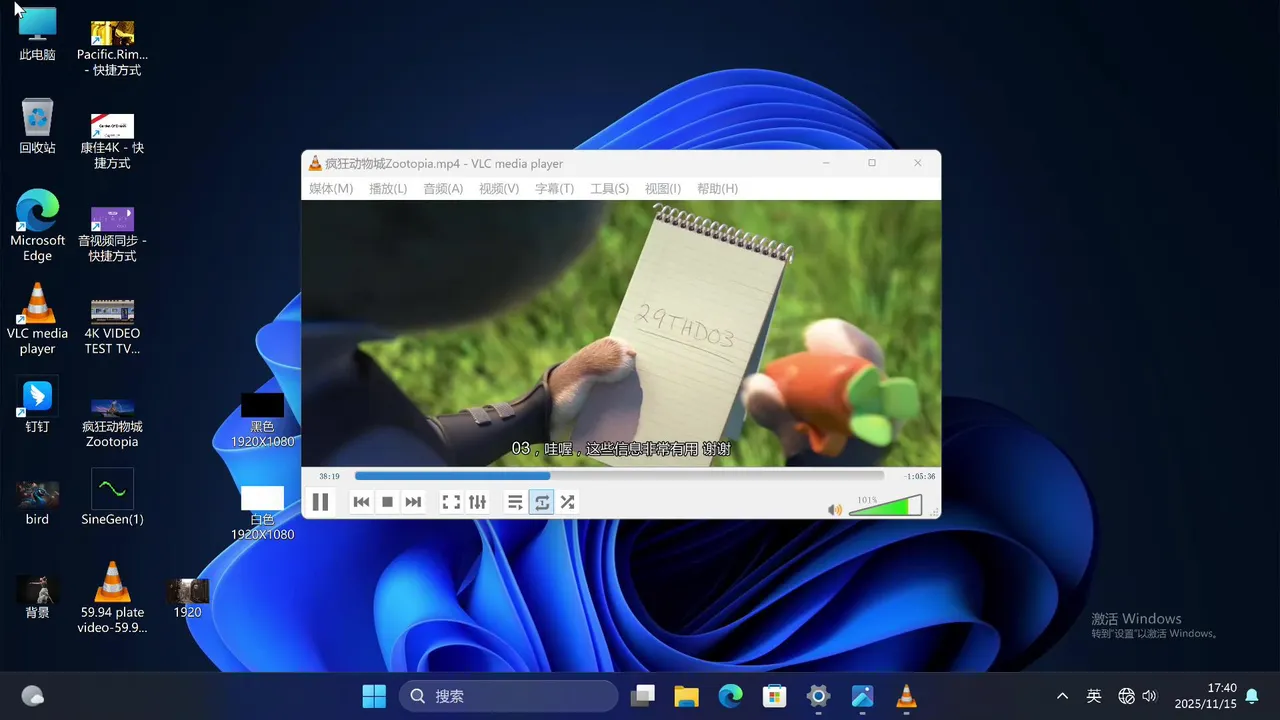Open the VLC playlist view

[515, 502]
